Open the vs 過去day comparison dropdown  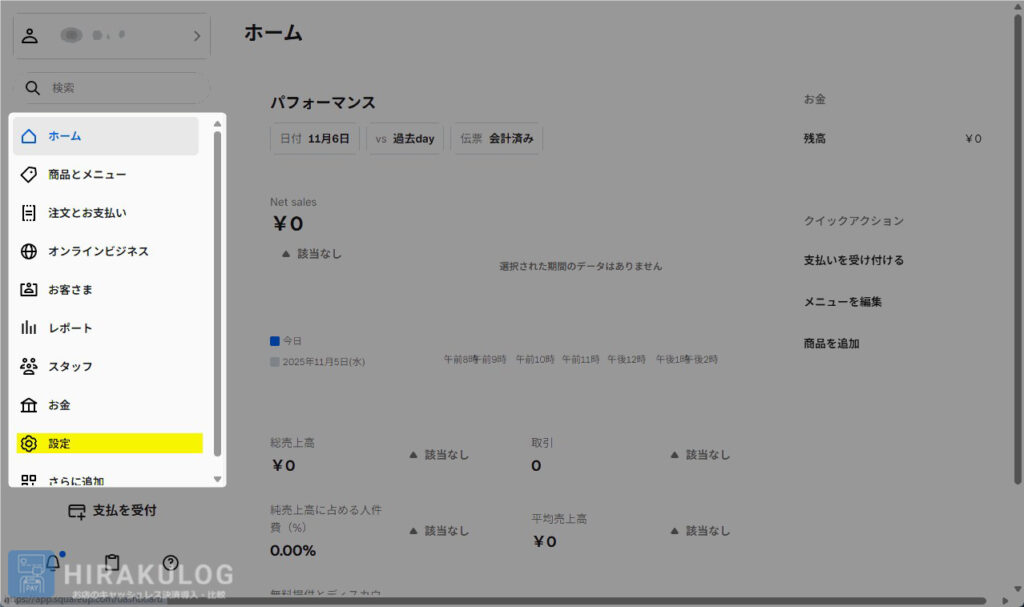405,139
